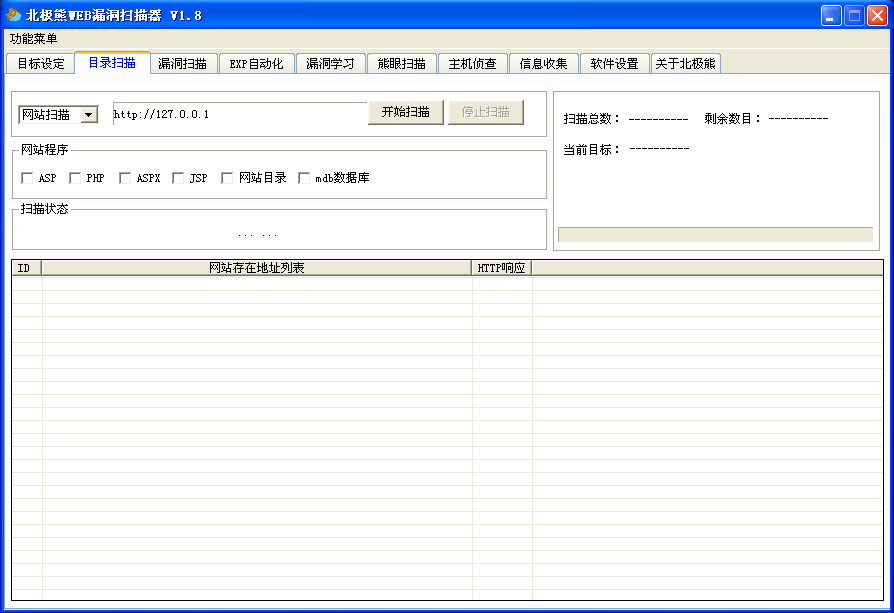Open the 信息收集 tab
The width and height of the screenshot is (894, 613).
coord(543,63)
